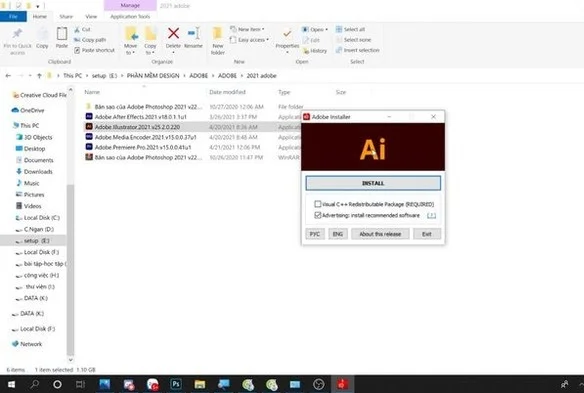Click the PYC language button
The width and height of the screenshot is (584, 393).
point(315,234)
